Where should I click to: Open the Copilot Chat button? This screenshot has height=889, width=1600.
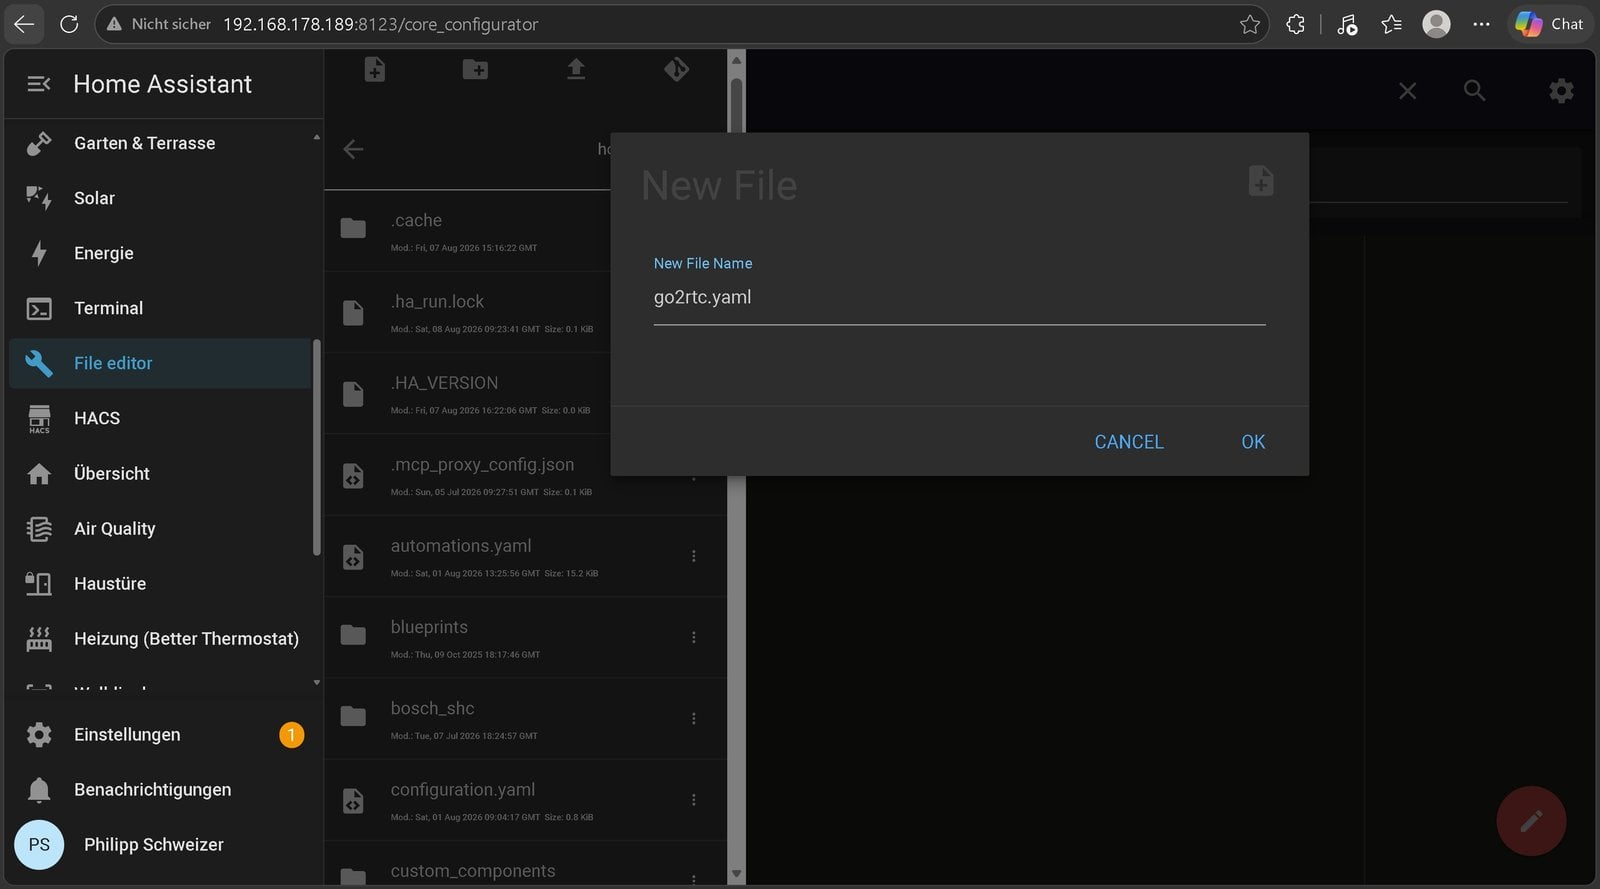[x=1549, y=24]
